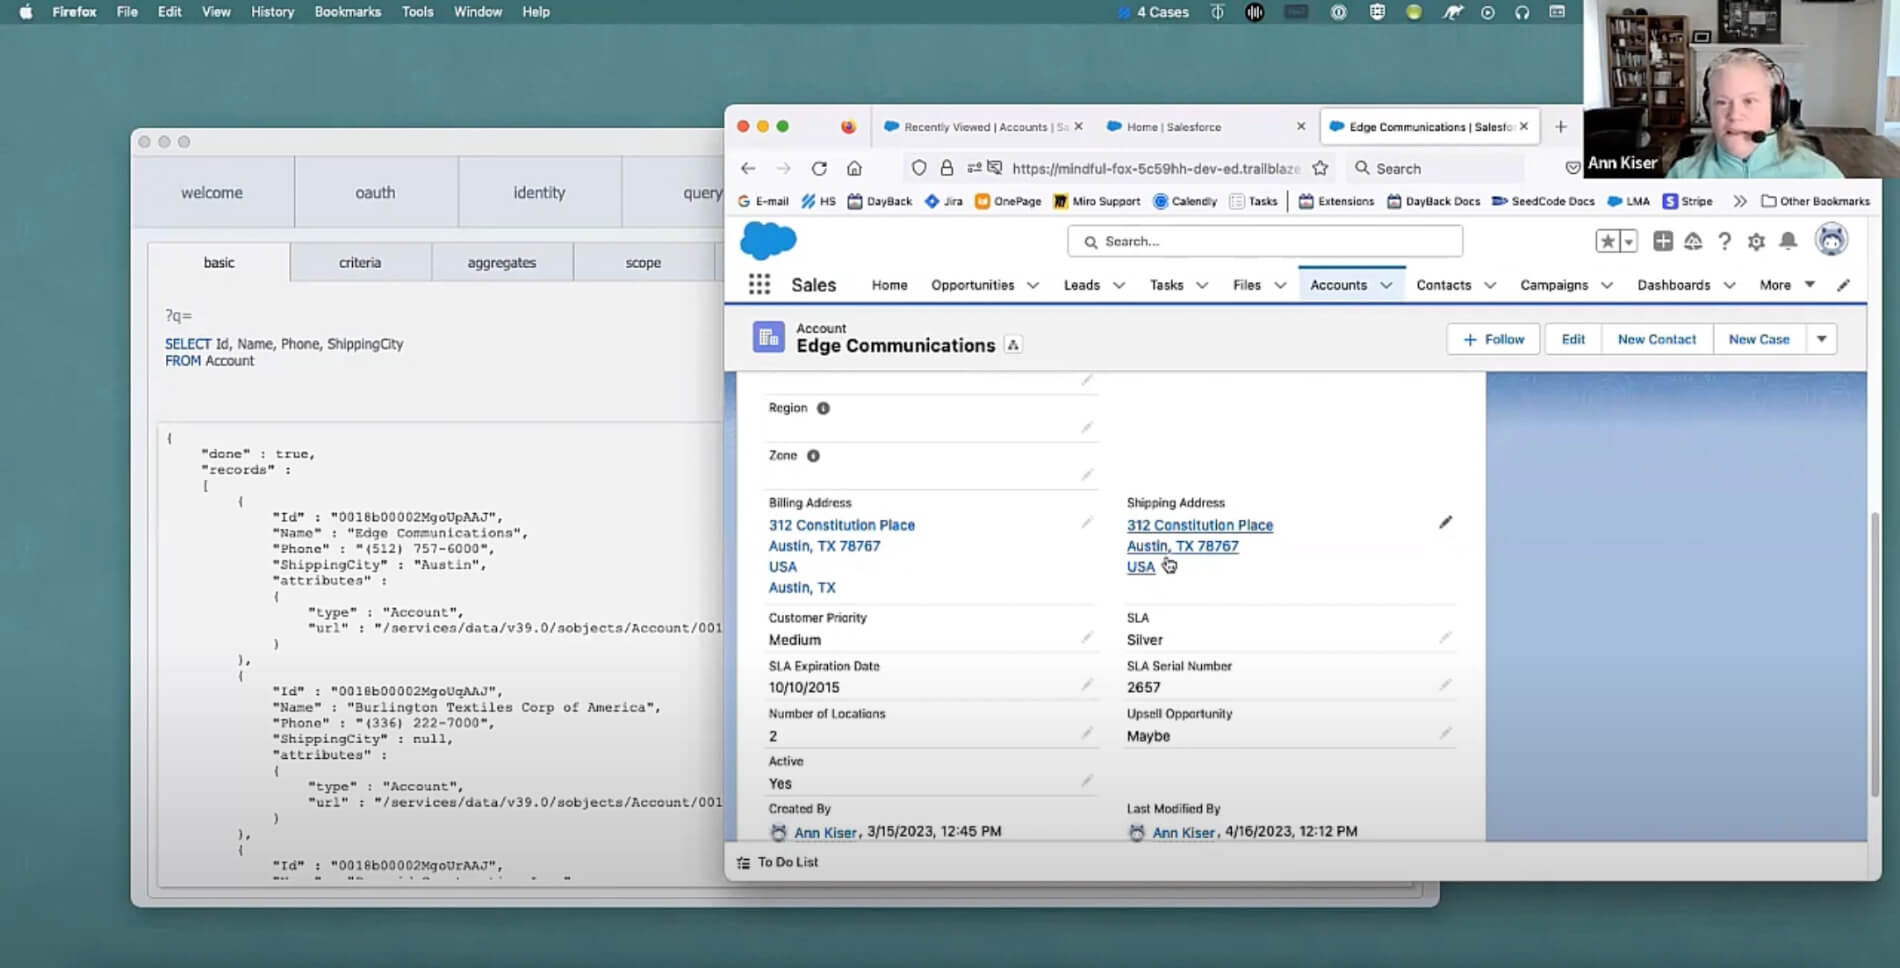Click the Firefox URL address bar

point(1155,168)
